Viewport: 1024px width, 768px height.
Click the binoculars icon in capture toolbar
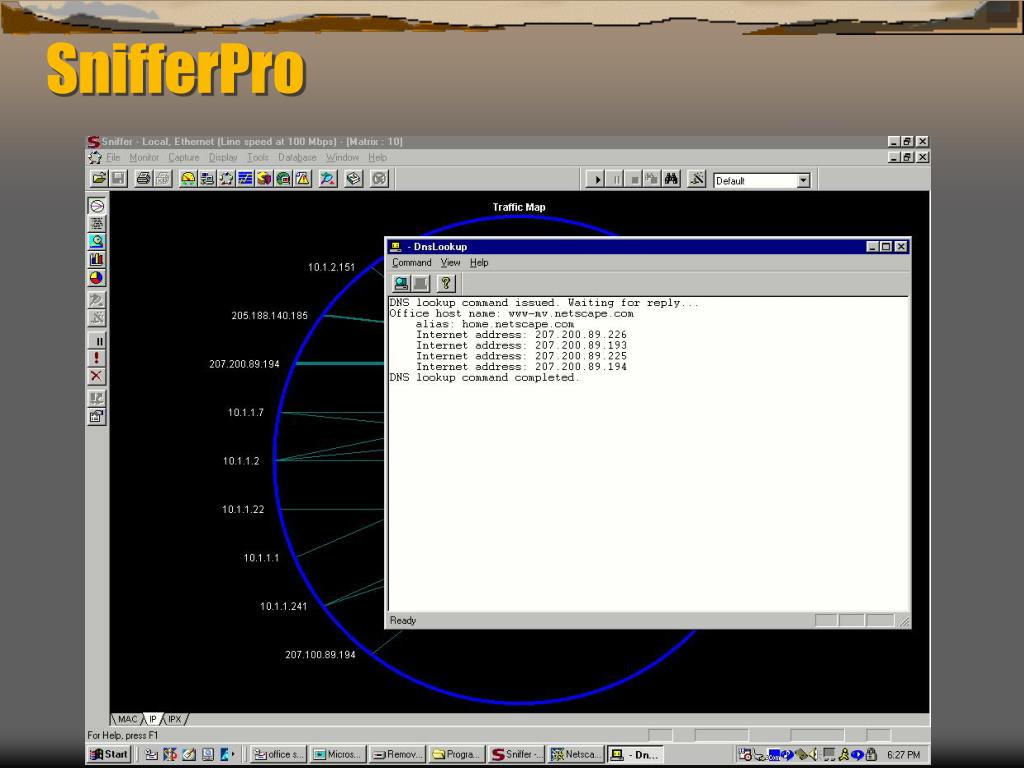pos(672,180)
